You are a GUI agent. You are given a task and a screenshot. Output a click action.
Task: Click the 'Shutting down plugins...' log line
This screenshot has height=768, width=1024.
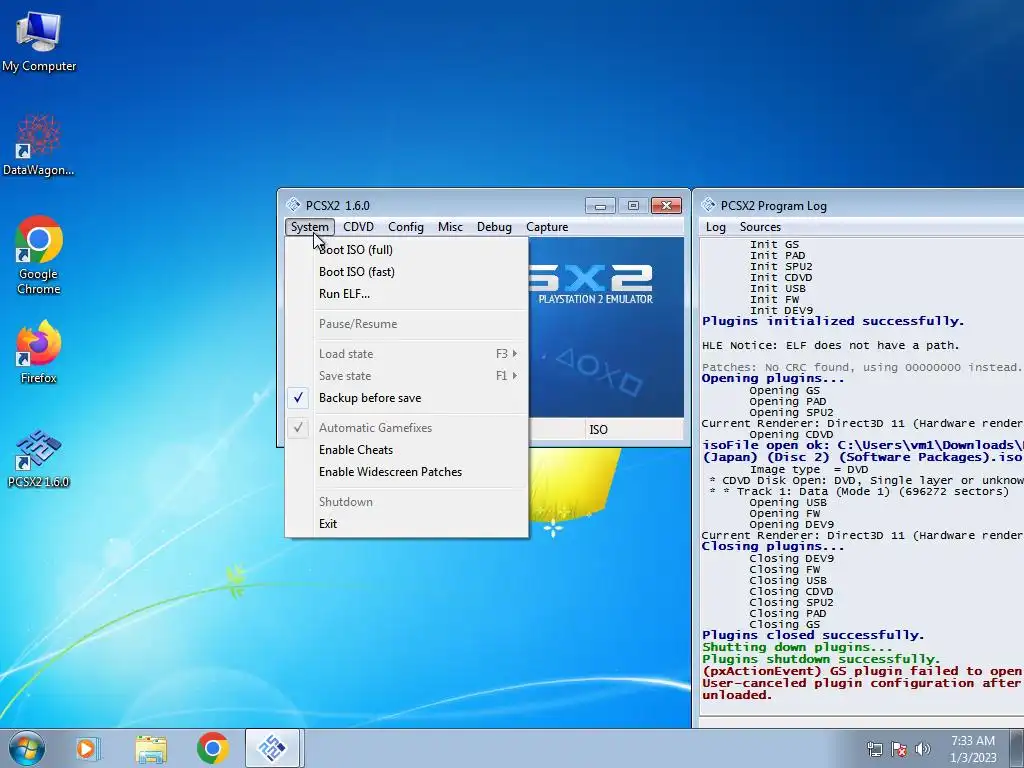click(797, 647)
